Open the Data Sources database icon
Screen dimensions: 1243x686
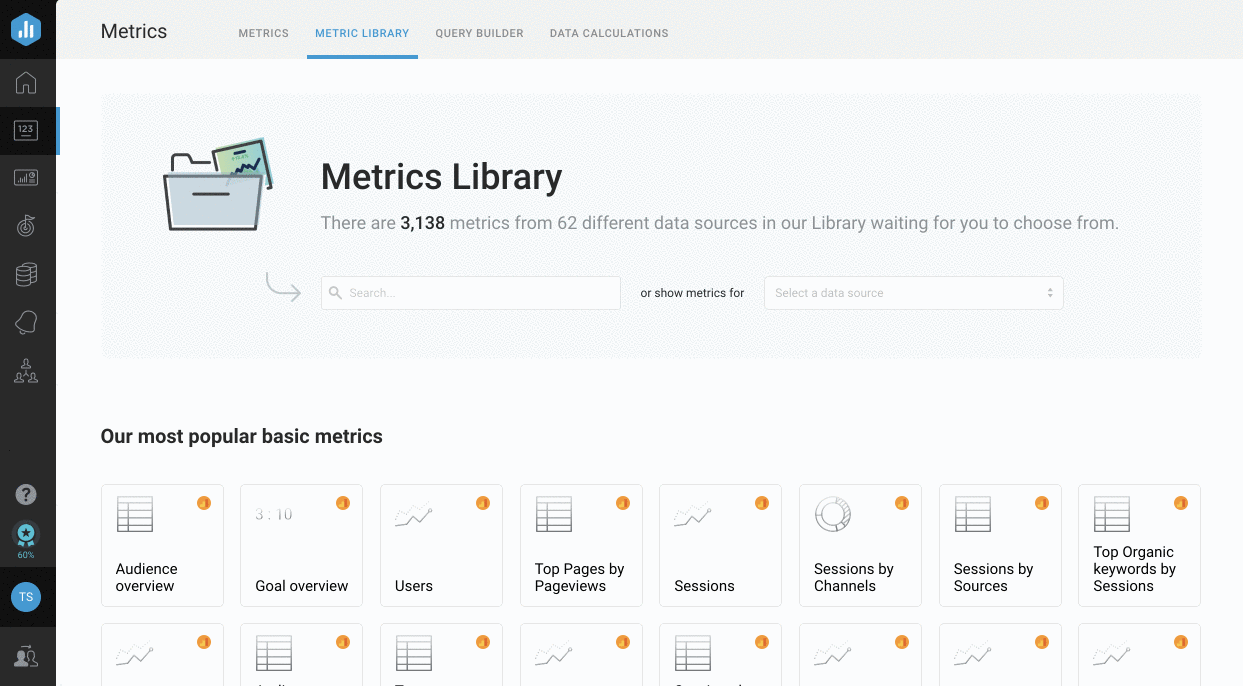[27, 275]
